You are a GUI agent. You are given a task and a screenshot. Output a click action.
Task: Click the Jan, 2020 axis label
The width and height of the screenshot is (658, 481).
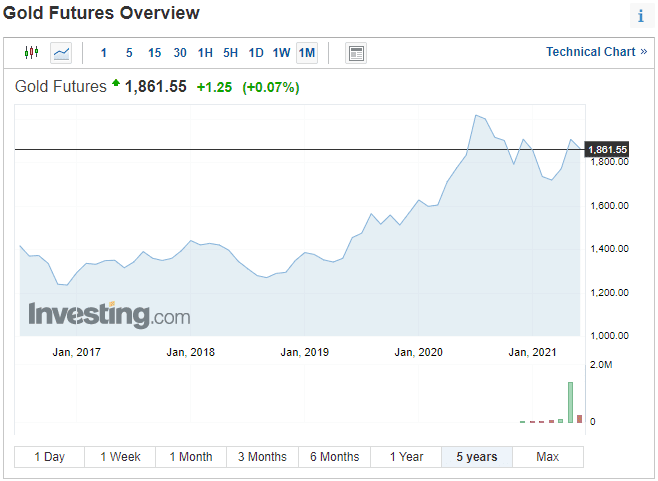(418, 352)
